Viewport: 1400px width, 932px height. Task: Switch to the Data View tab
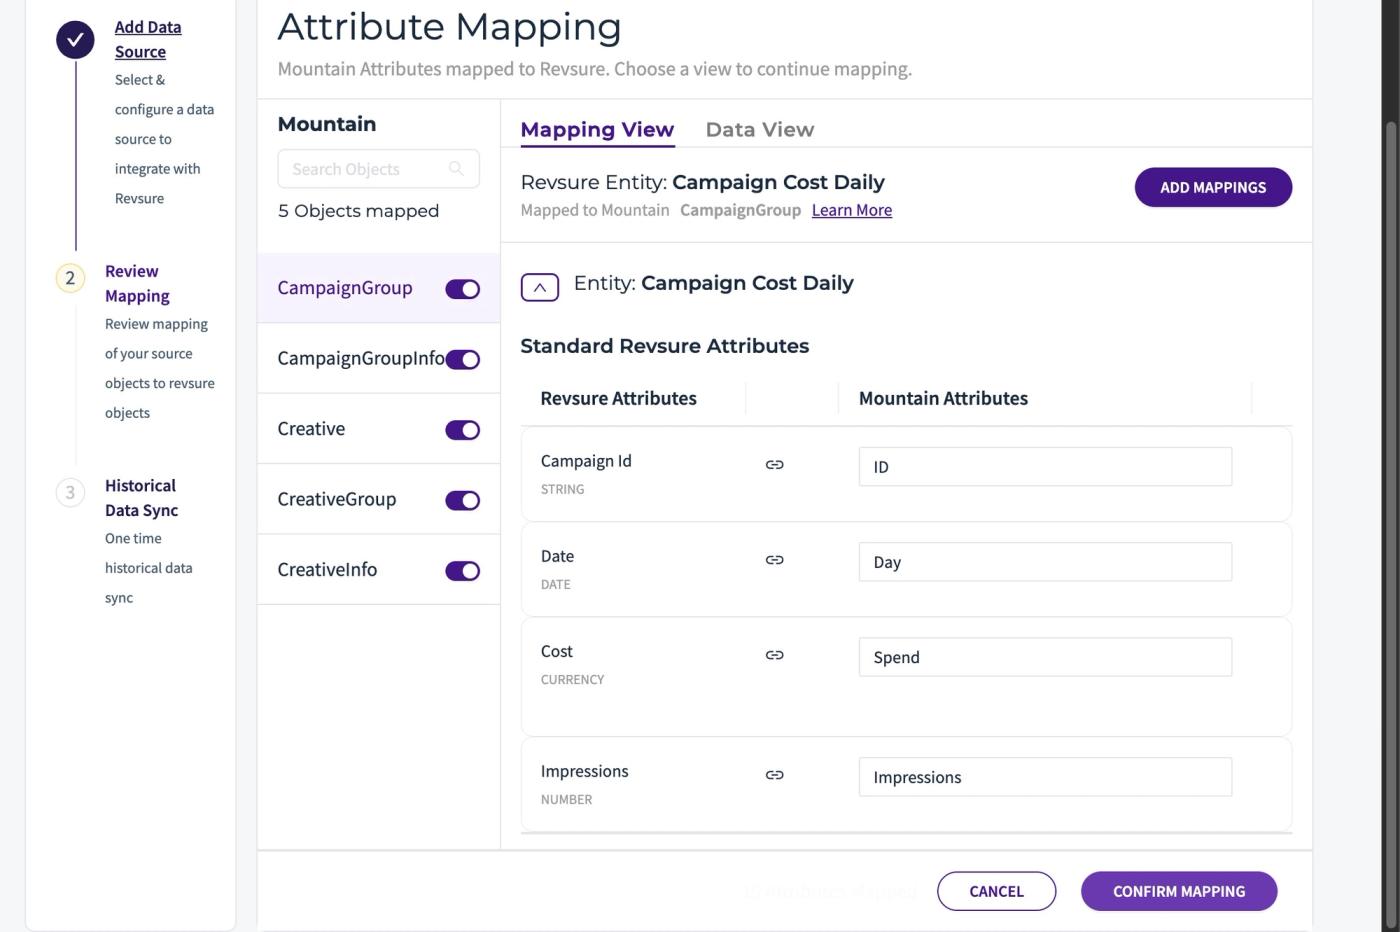[x=760, y=129]
